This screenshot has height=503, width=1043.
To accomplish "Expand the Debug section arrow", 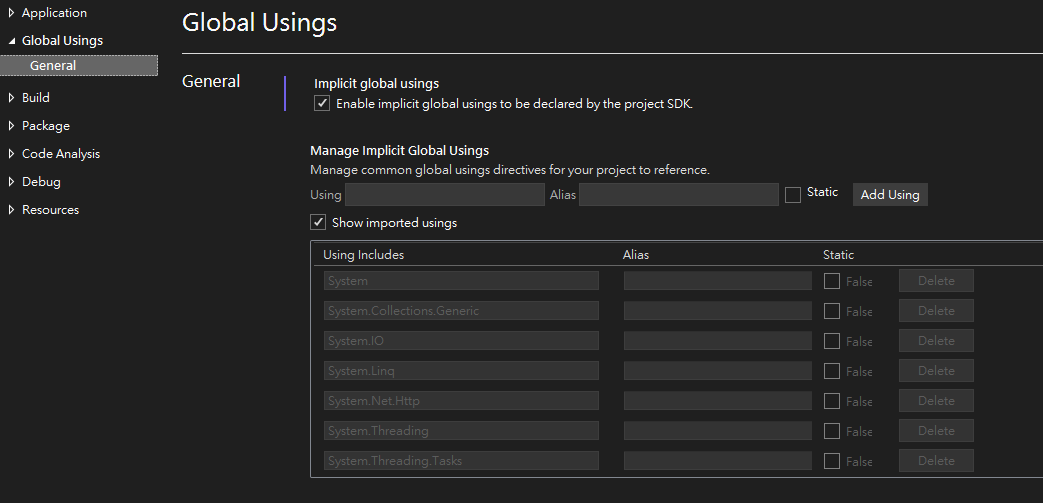I will click(x=11, y=182).
